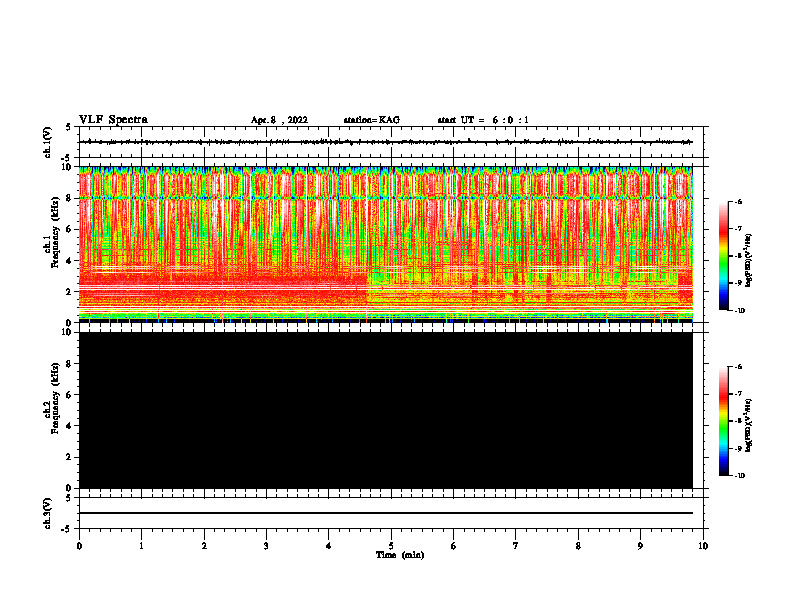Image resolution: width=792 pixels, height=612 pixels.
Task: Click the ch.1 voltage waveform trace panel
Action: click(391, 142)
